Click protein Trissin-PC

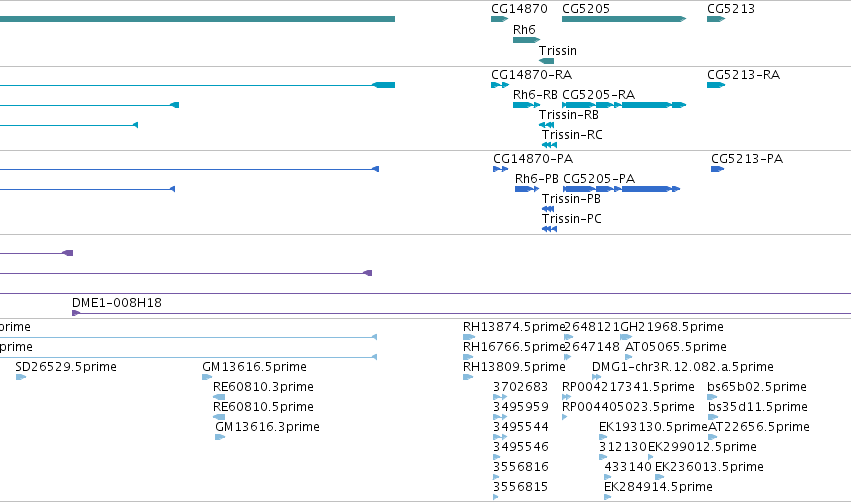point(571,219)
